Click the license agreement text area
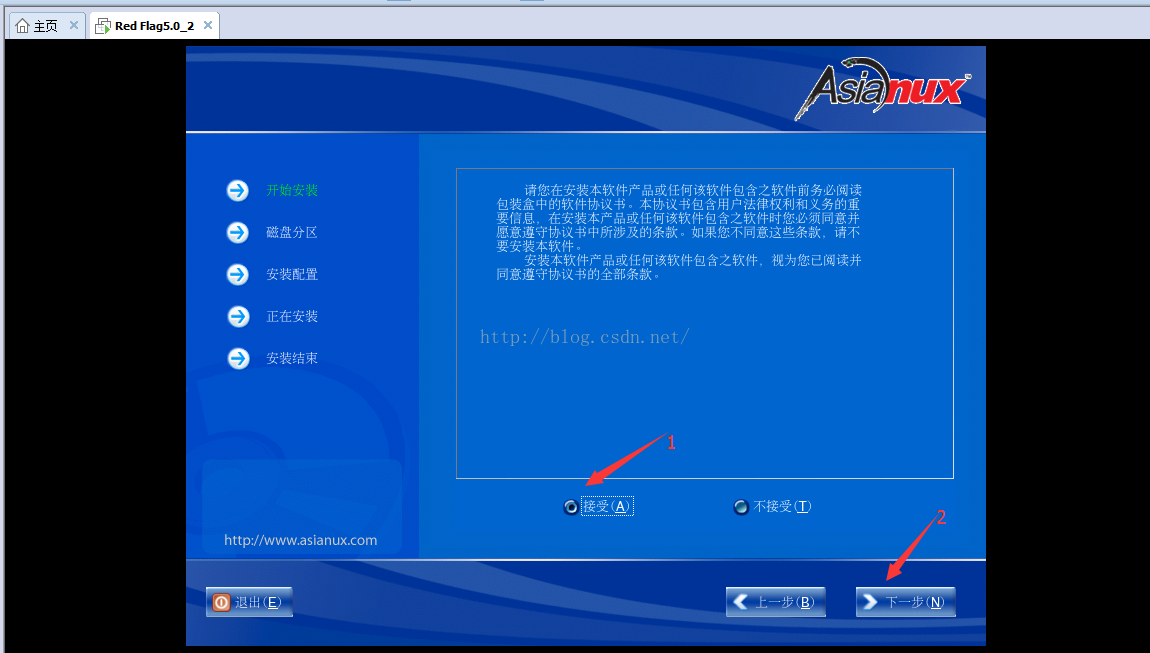 click(705, 324)
